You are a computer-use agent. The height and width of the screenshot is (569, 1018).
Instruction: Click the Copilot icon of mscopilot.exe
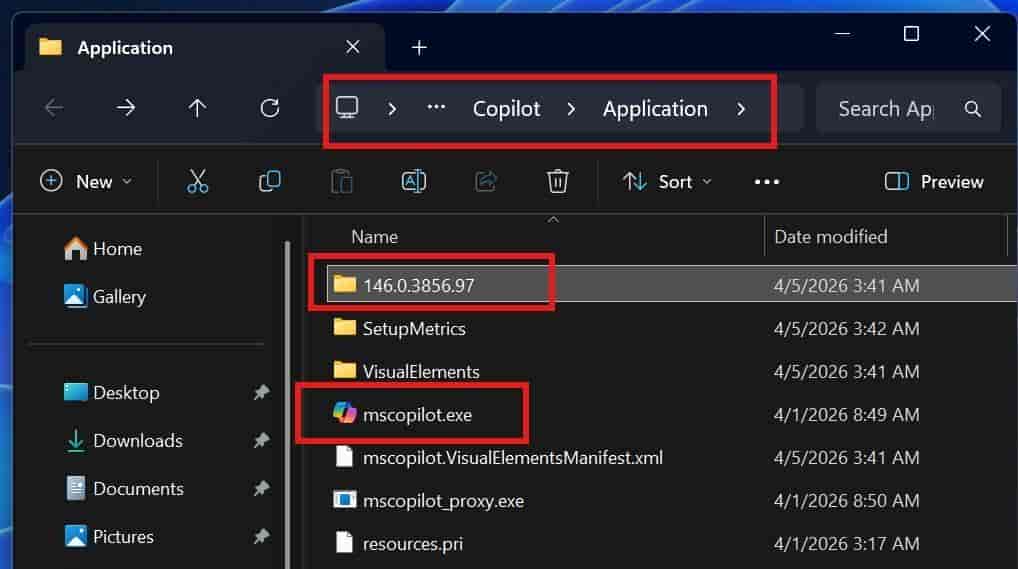[345, 412]
